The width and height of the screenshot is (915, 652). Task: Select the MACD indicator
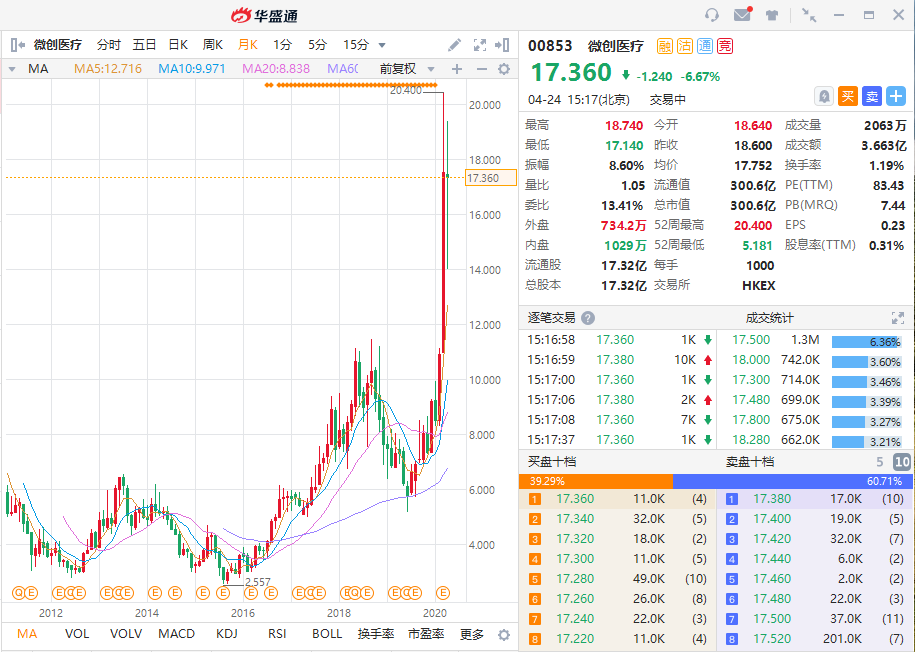[x=177, y=634]
